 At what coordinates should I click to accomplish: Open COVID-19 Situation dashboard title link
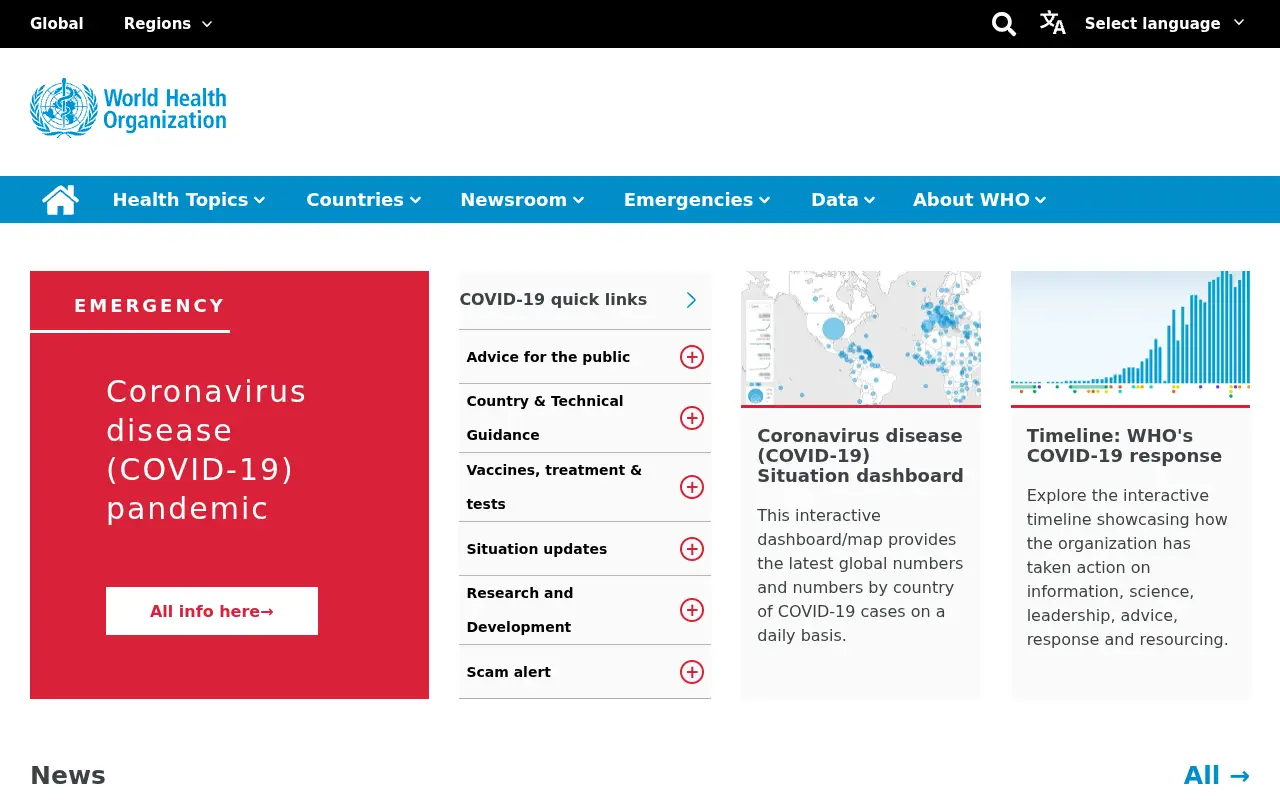(860, 456)
